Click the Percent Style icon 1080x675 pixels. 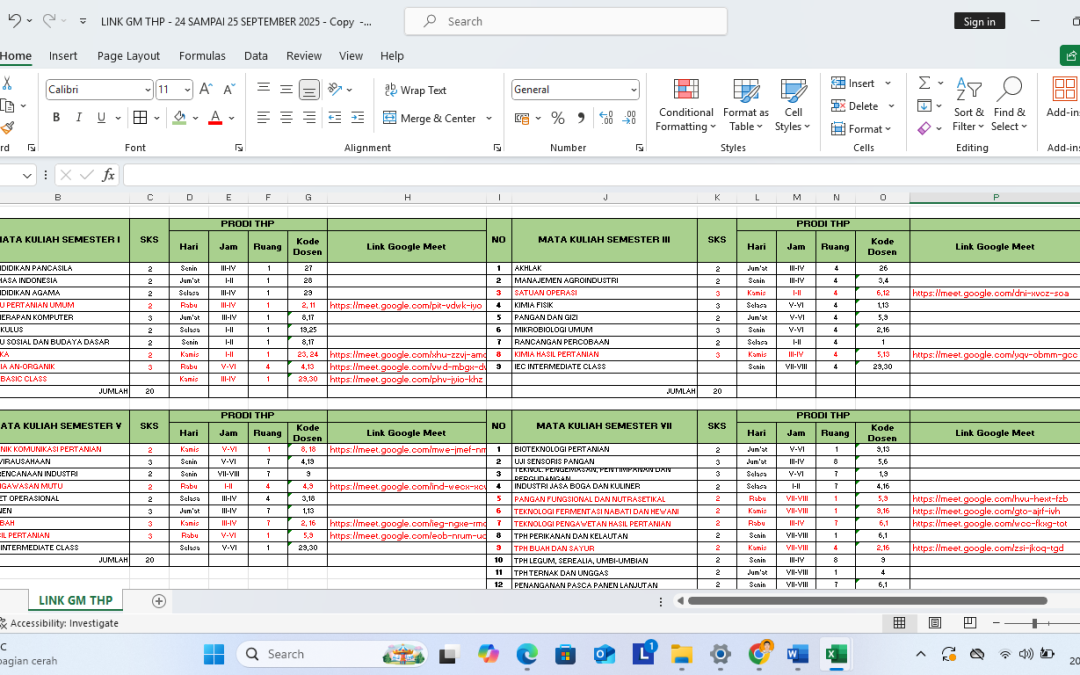(558, 118)
